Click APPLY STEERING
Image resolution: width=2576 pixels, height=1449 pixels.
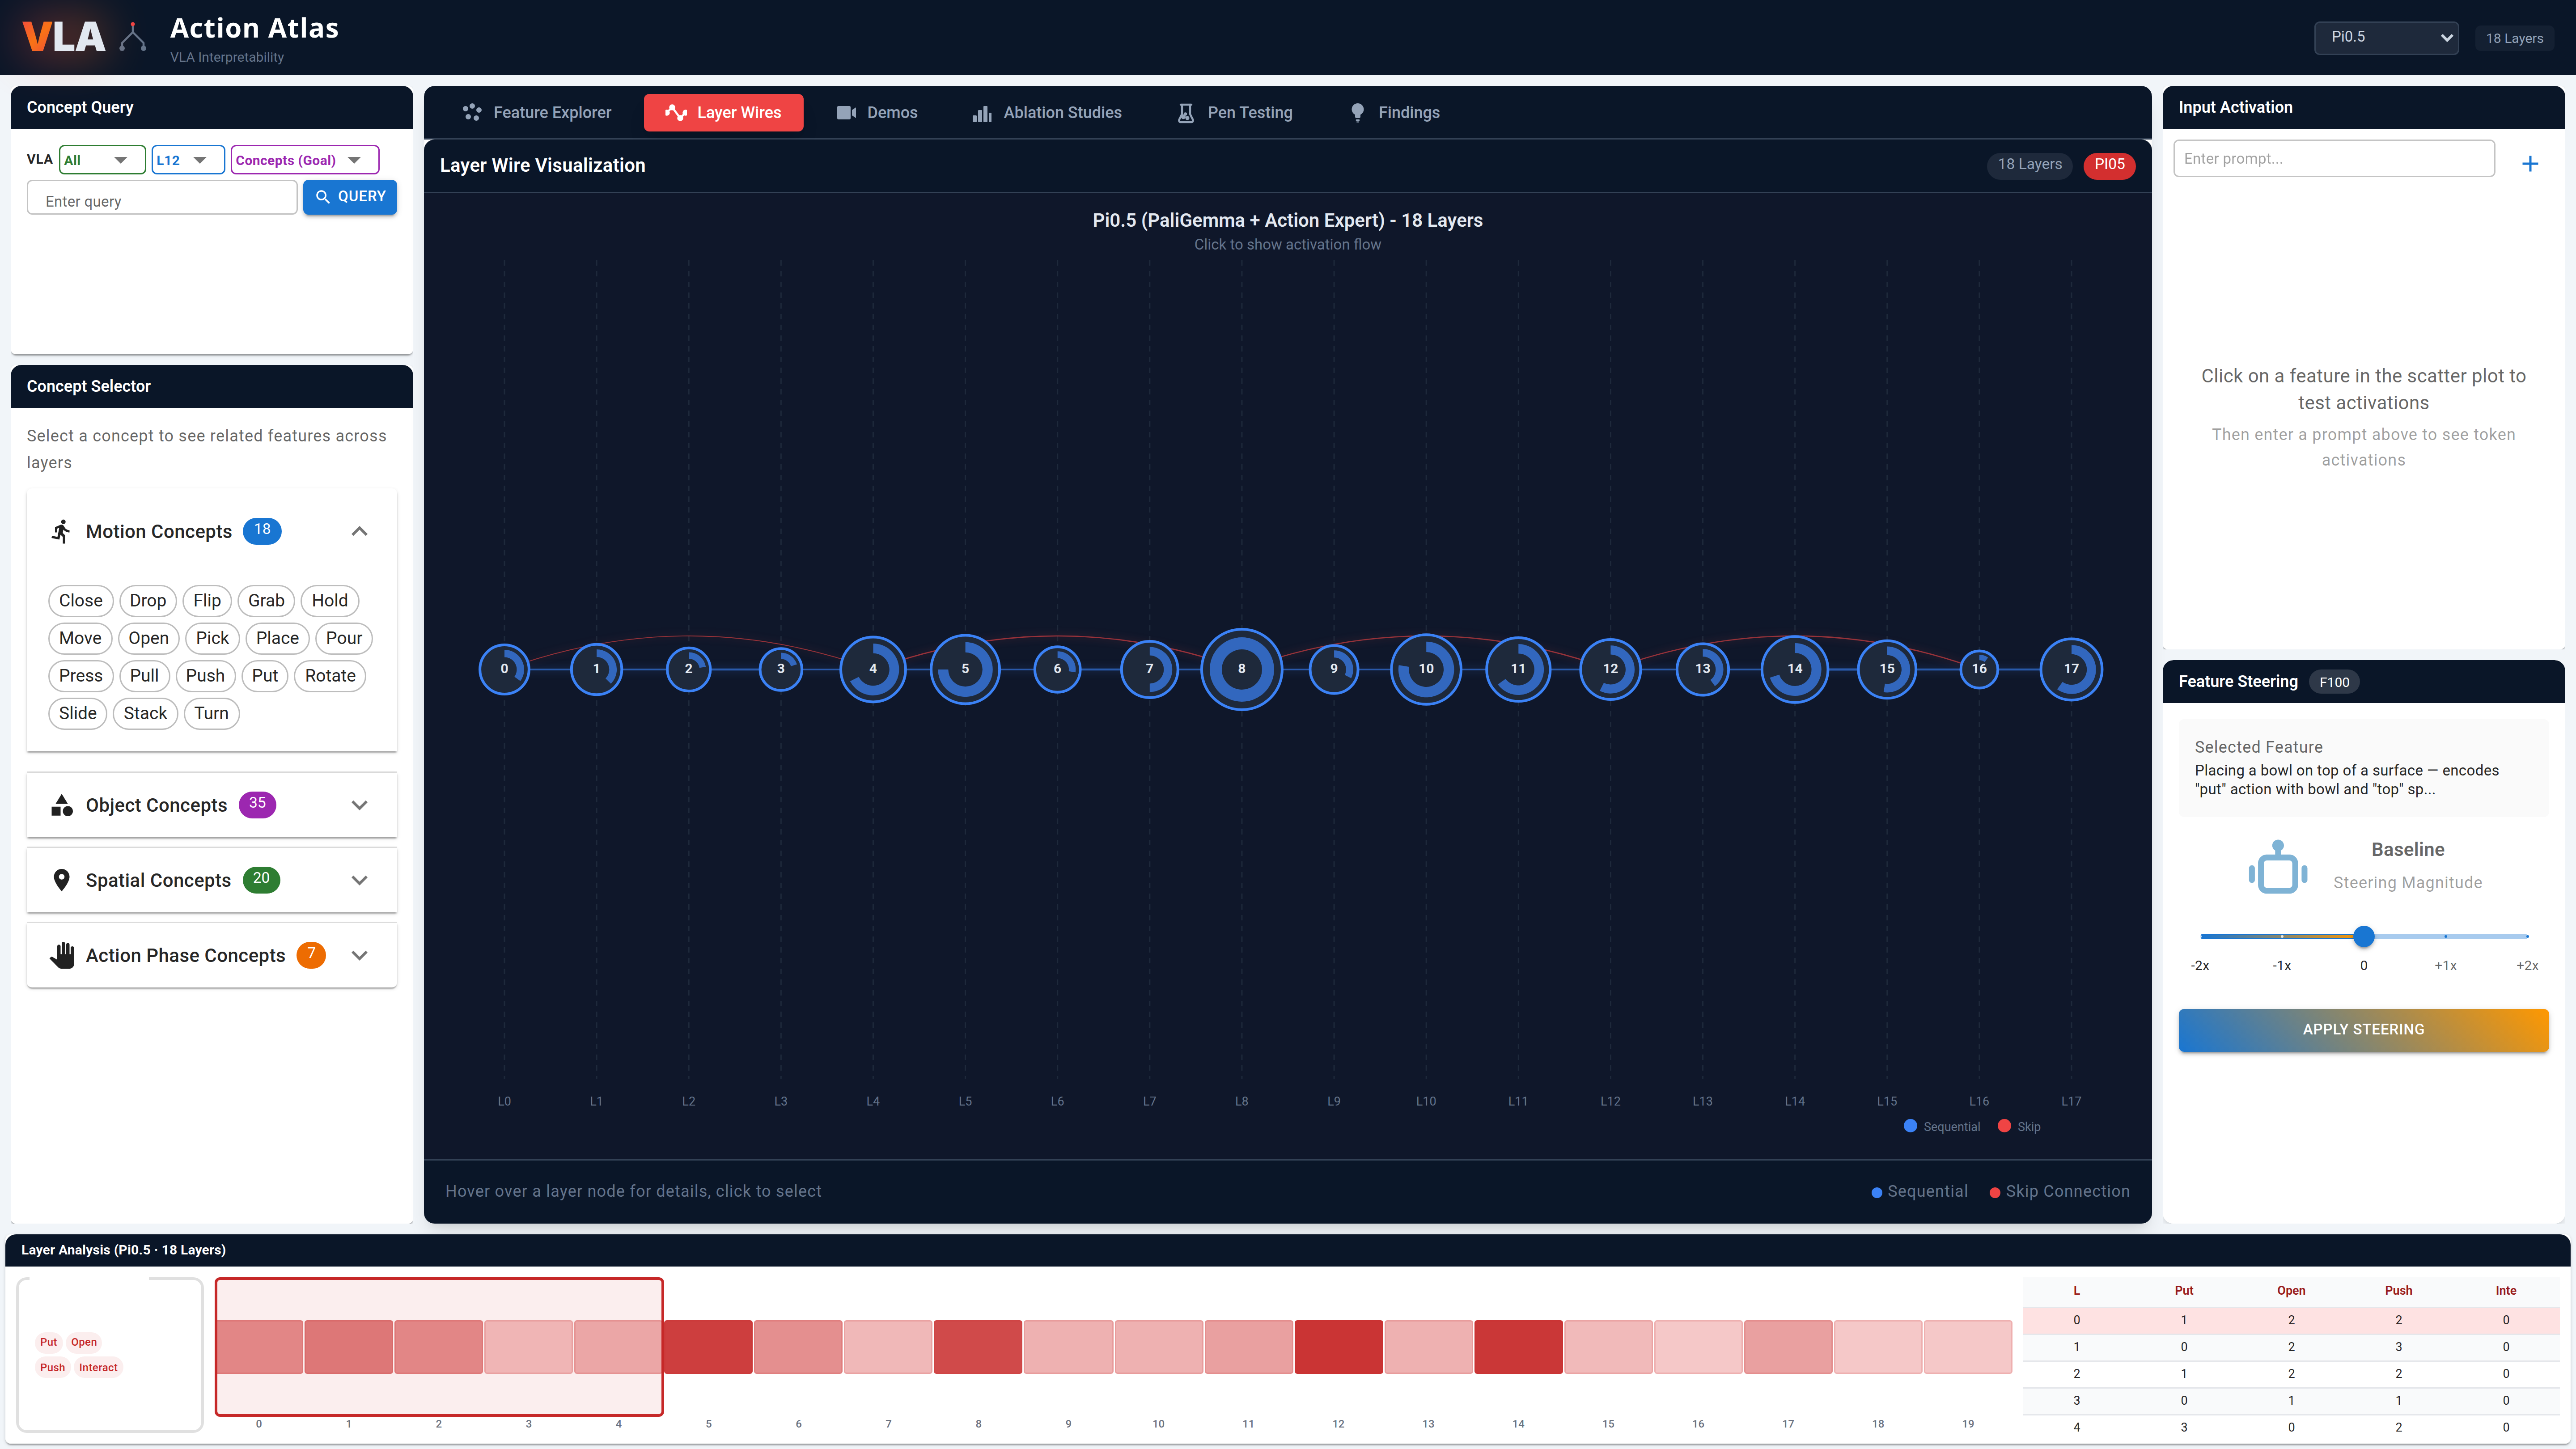(x=2363, y=1029)
